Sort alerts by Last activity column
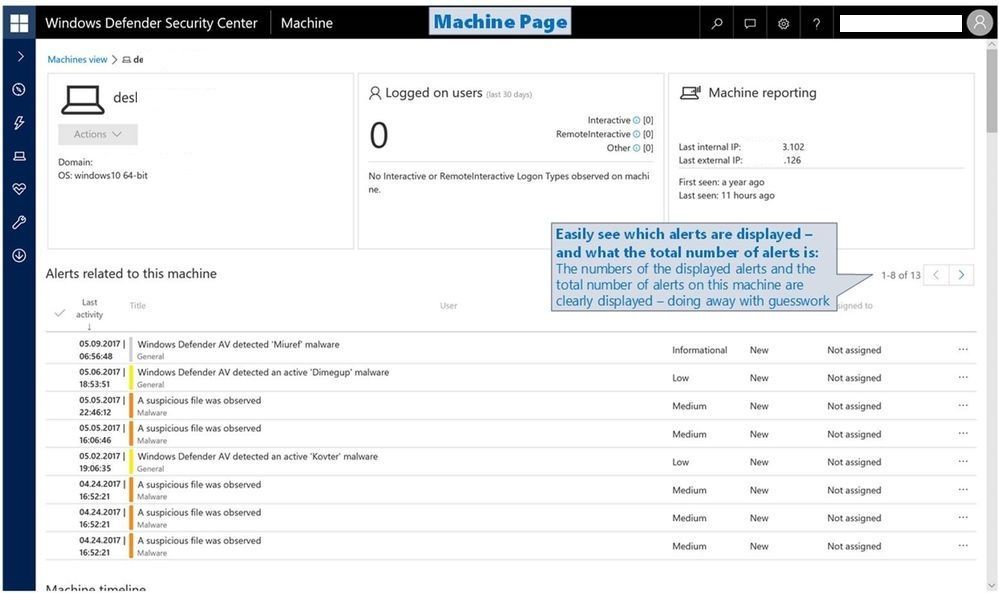Viewport: 999px width, 593px height. tap(89, 309)
